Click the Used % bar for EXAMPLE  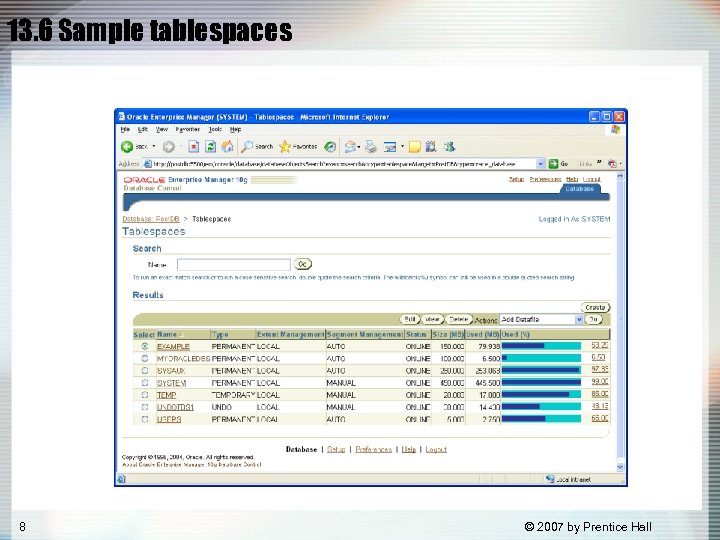tap(541, 346)
